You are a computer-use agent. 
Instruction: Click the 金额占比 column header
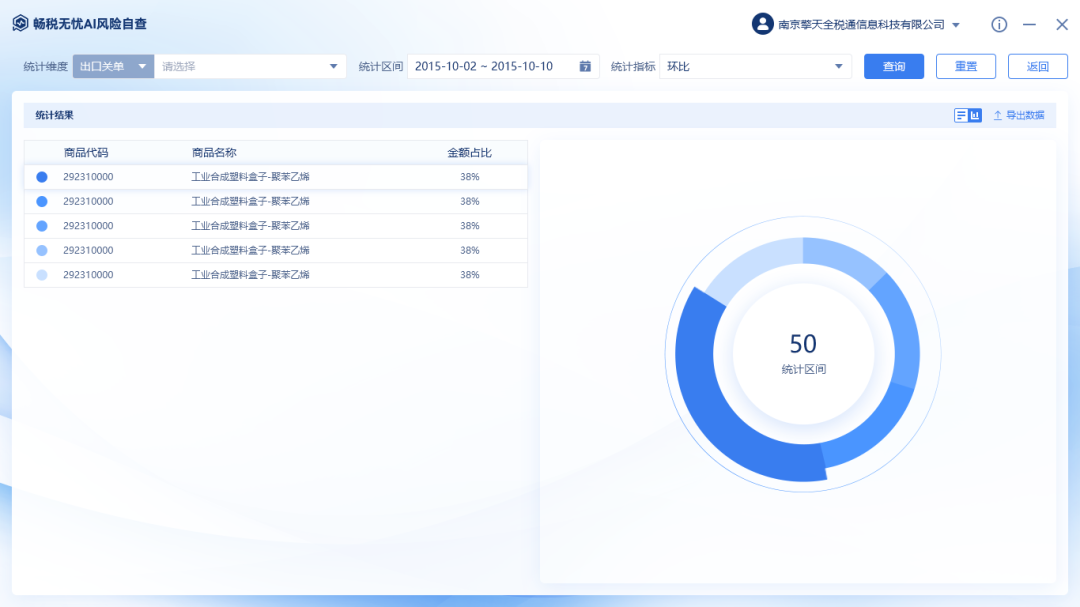coord(469,152)
